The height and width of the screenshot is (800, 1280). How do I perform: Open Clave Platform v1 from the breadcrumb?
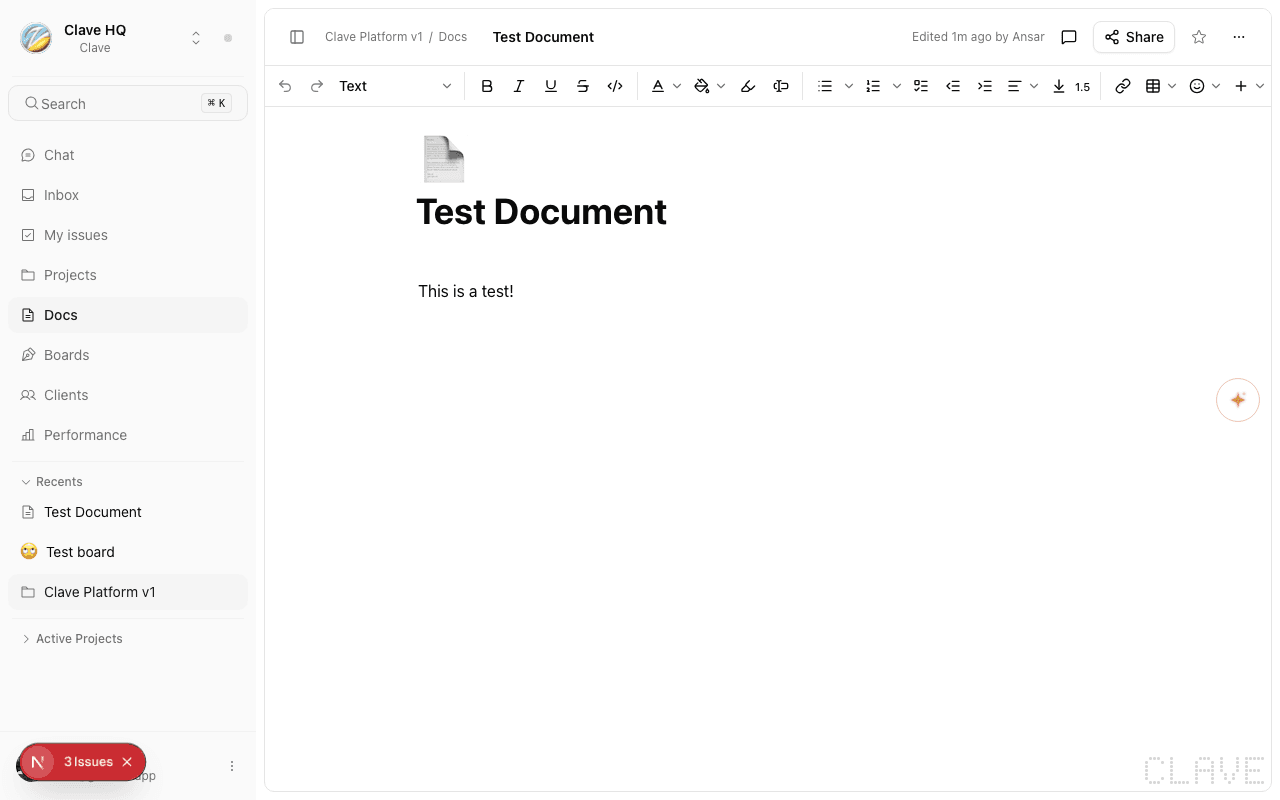tap(375, 36)
